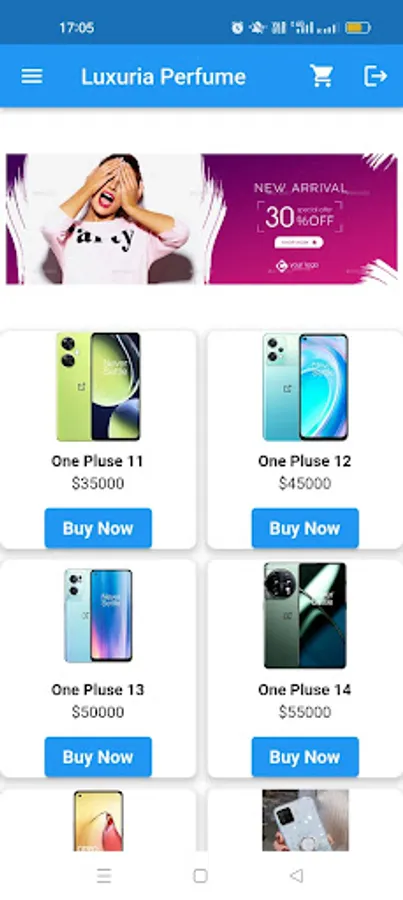Tap the alarm icon in status bar
The height and width of the screenshot is (900, 403).
pyautogui.click(x=237, y=28)
